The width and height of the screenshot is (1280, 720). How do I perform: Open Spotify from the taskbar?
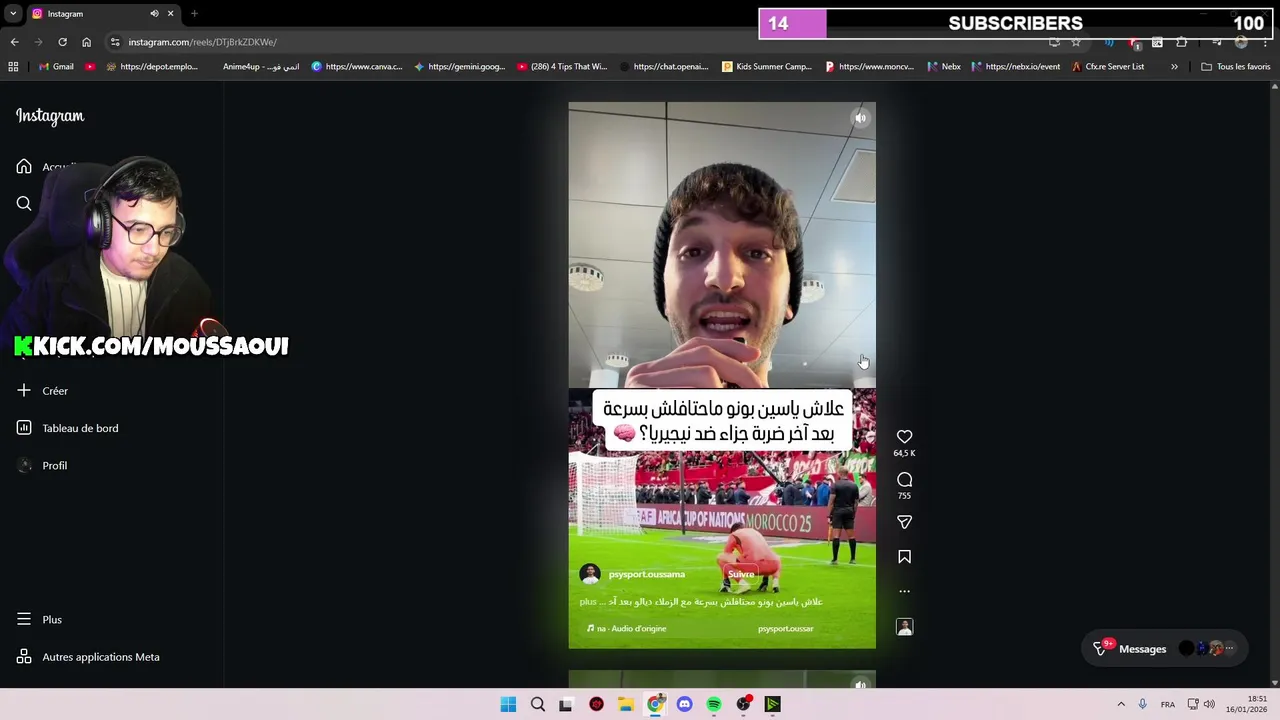pos(714,705)
